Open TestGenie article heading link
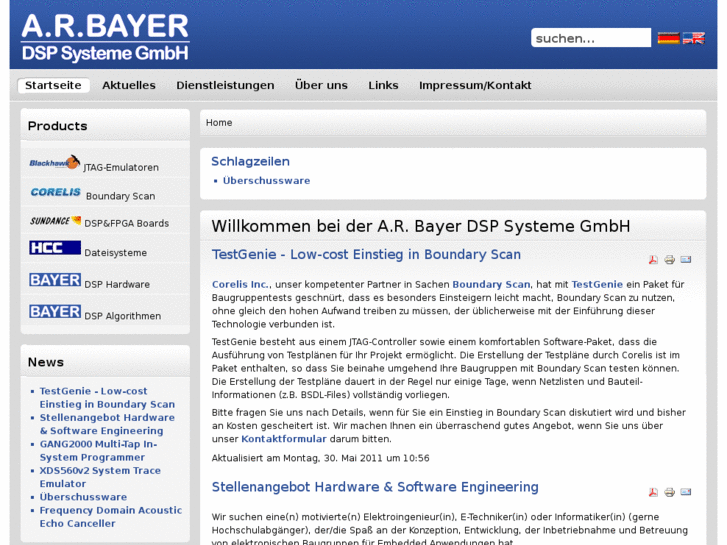727x545 pixels. [366, 255]
